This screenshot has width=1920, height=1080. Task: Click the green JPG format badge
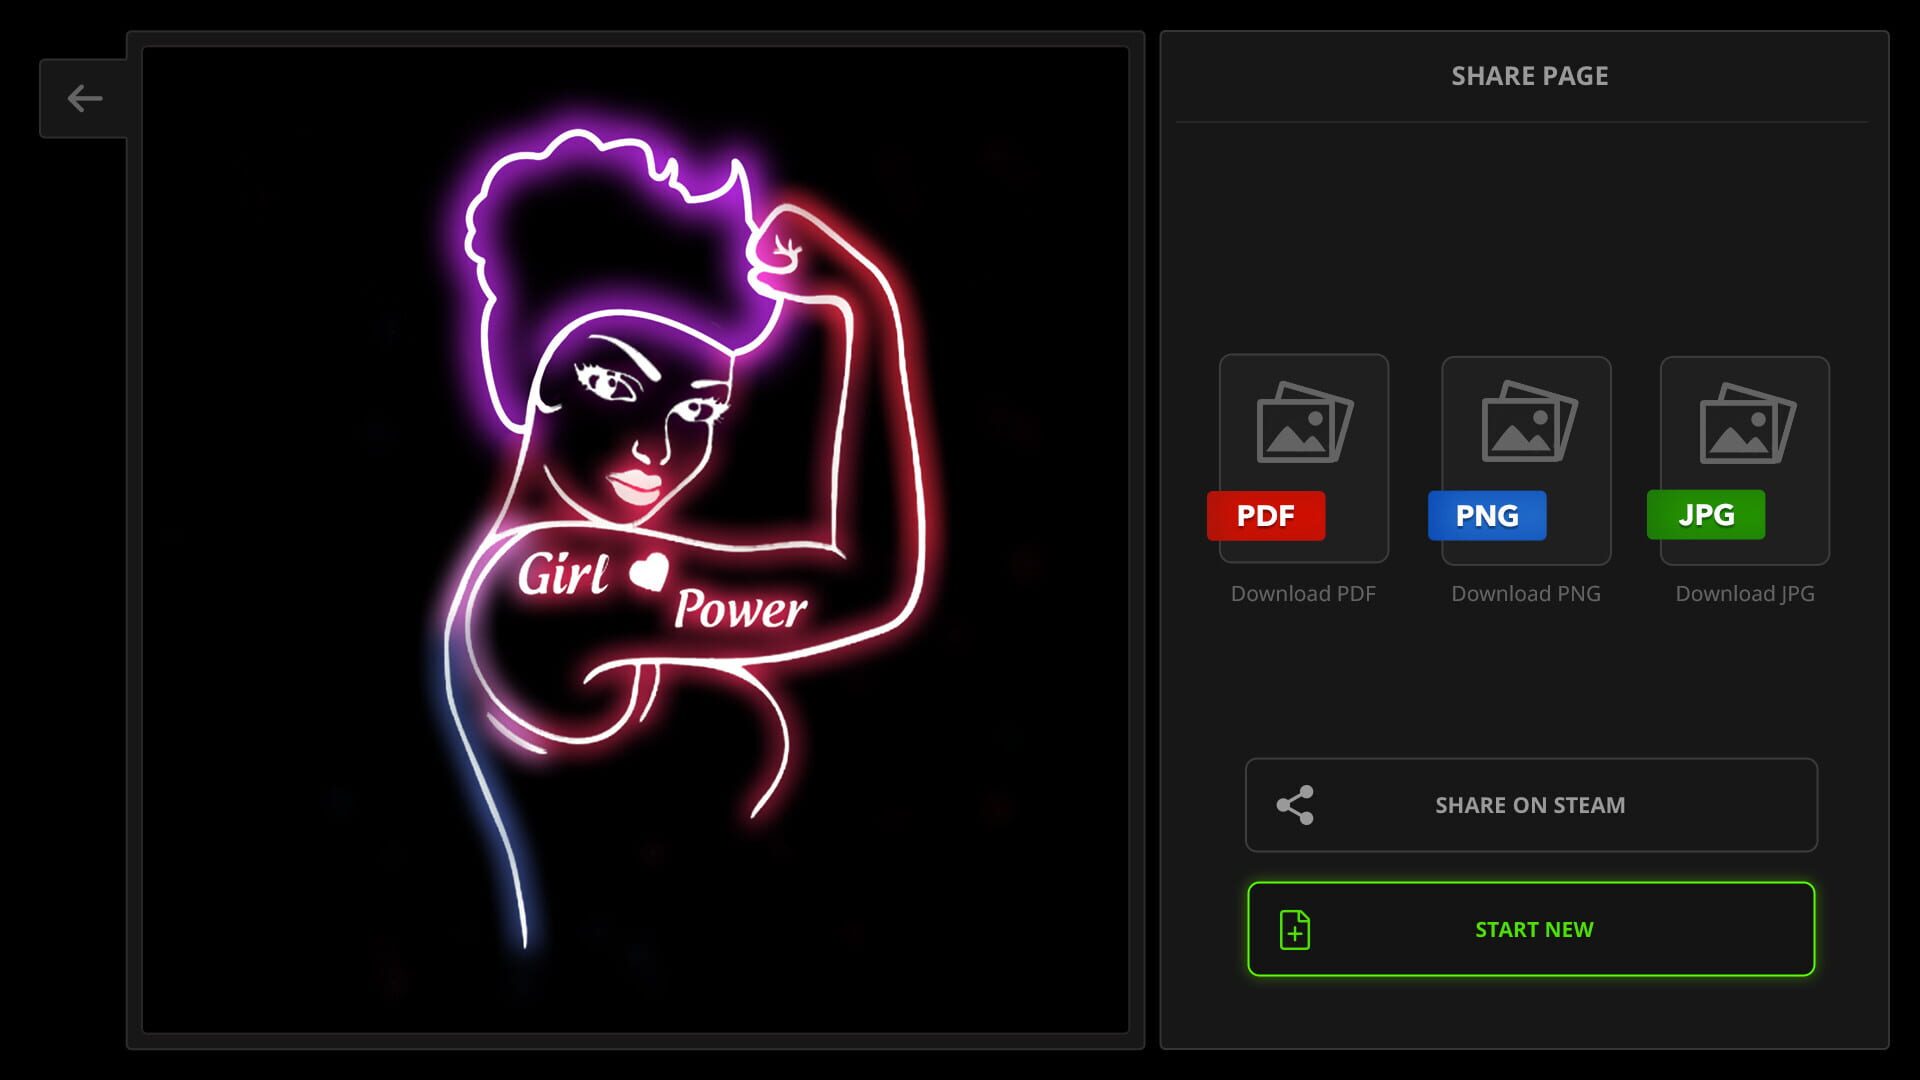point(1706,516)
